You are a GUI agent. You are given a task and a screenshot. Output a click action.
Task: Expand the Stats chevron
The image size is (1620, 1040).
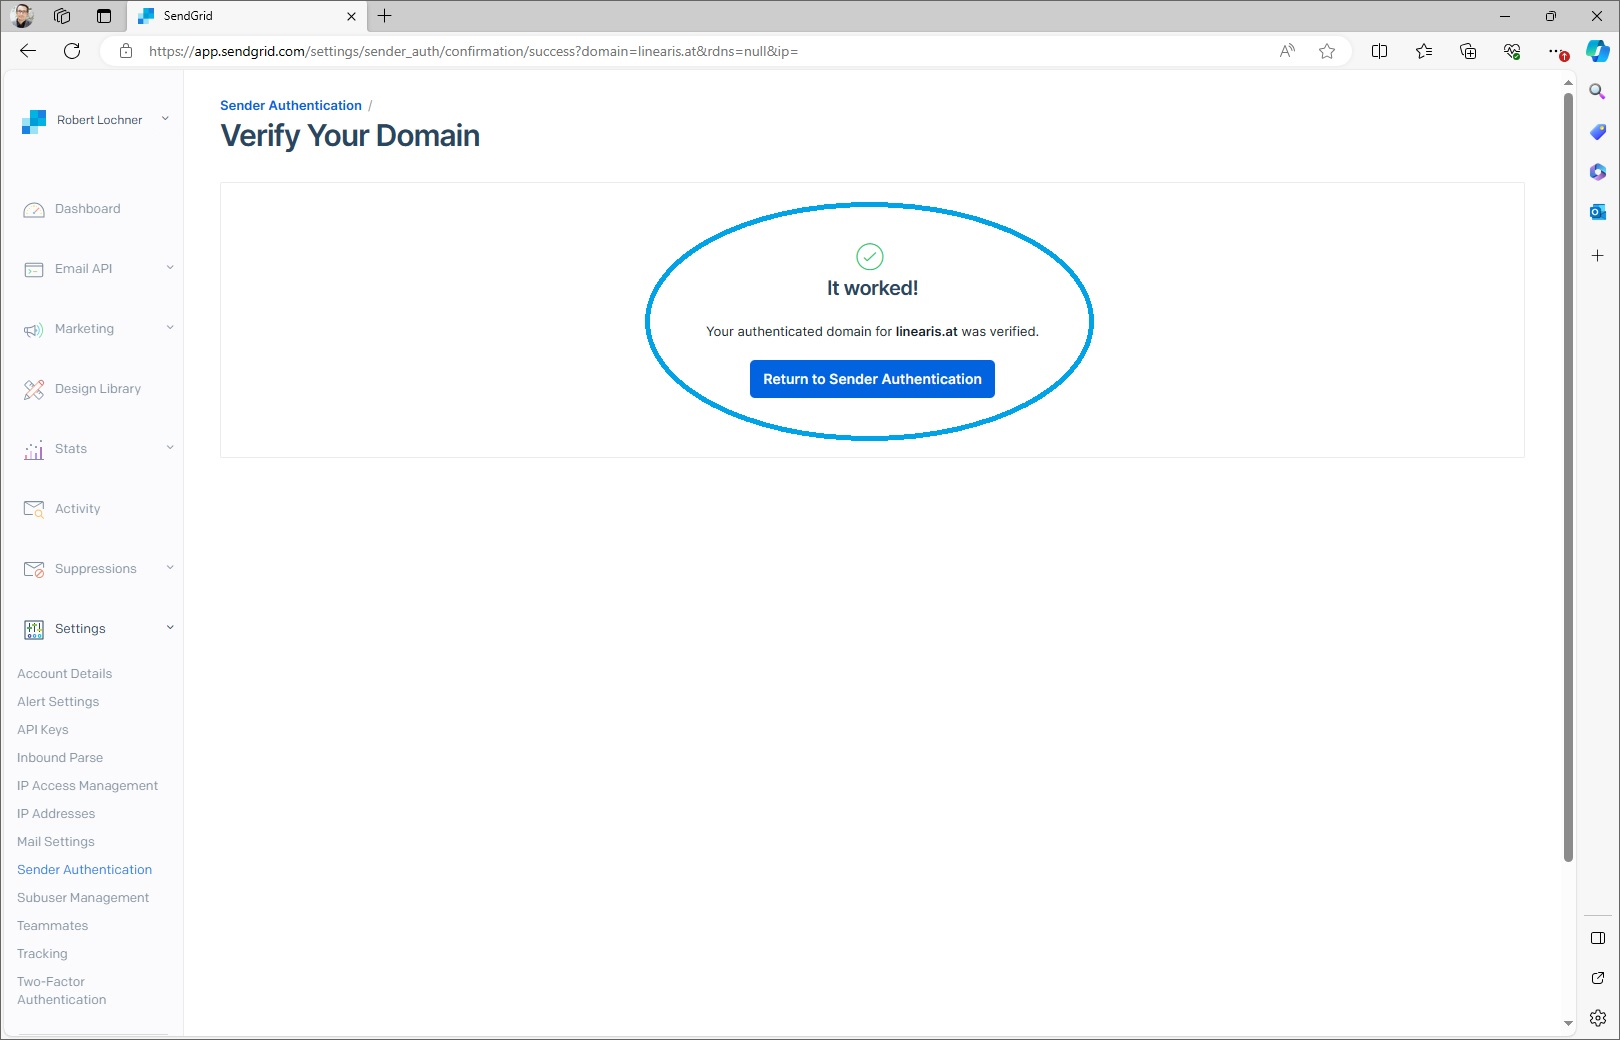pos(170,448)
